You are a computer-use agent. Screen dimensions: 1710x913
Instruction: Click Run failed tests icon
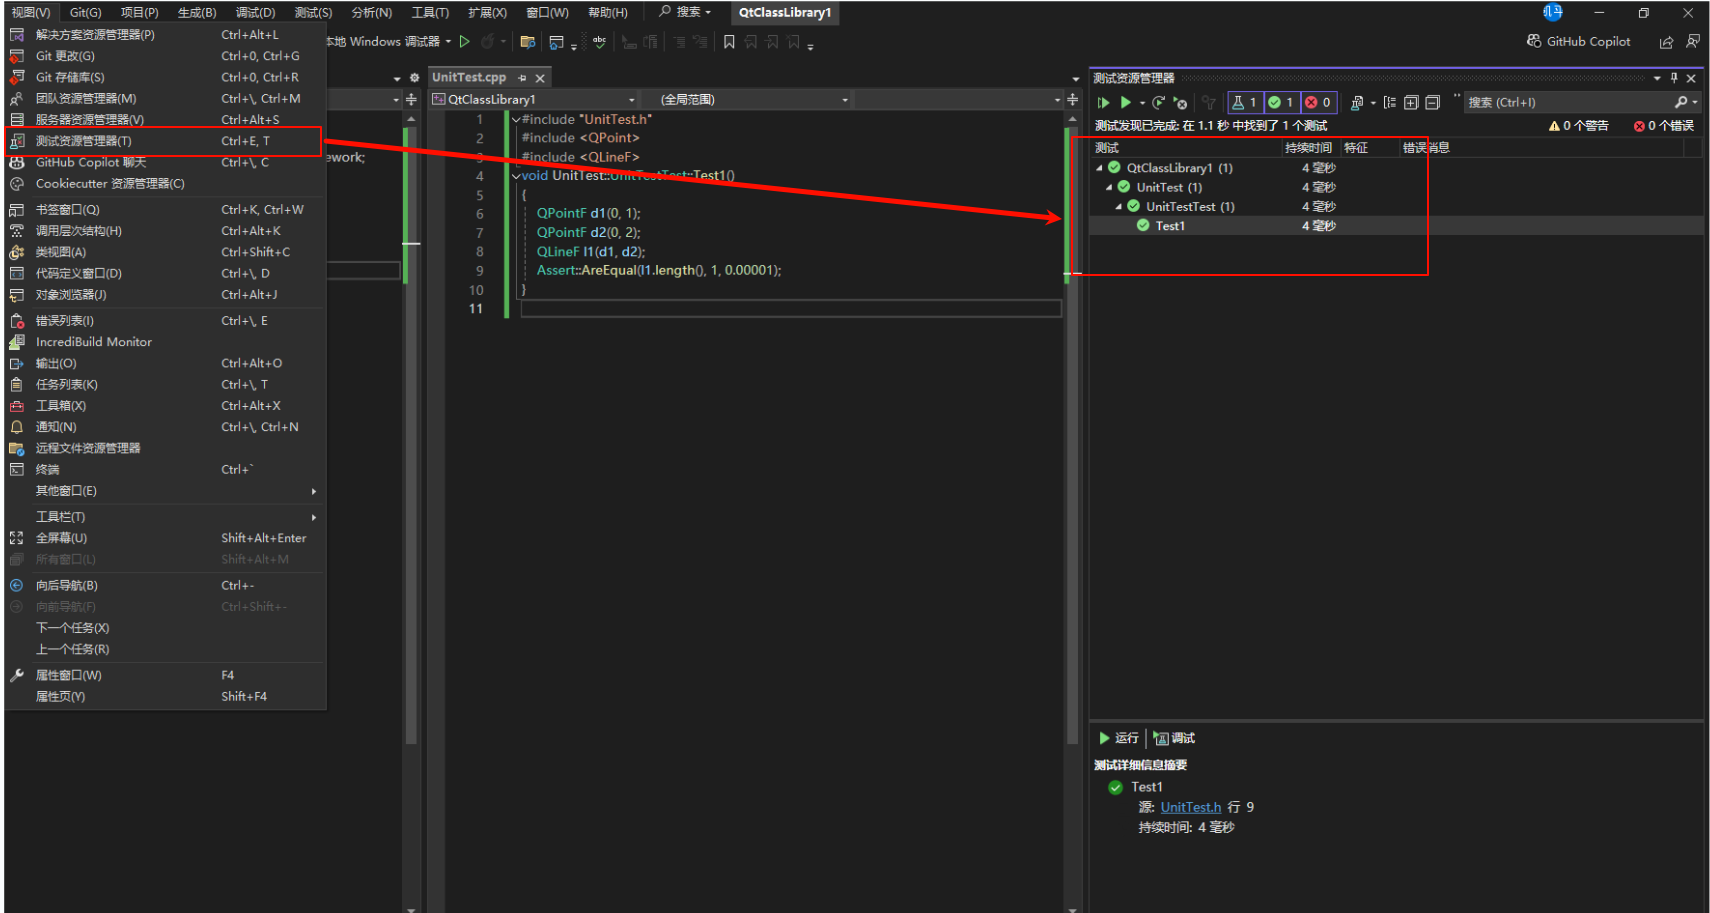(1181, 103)
